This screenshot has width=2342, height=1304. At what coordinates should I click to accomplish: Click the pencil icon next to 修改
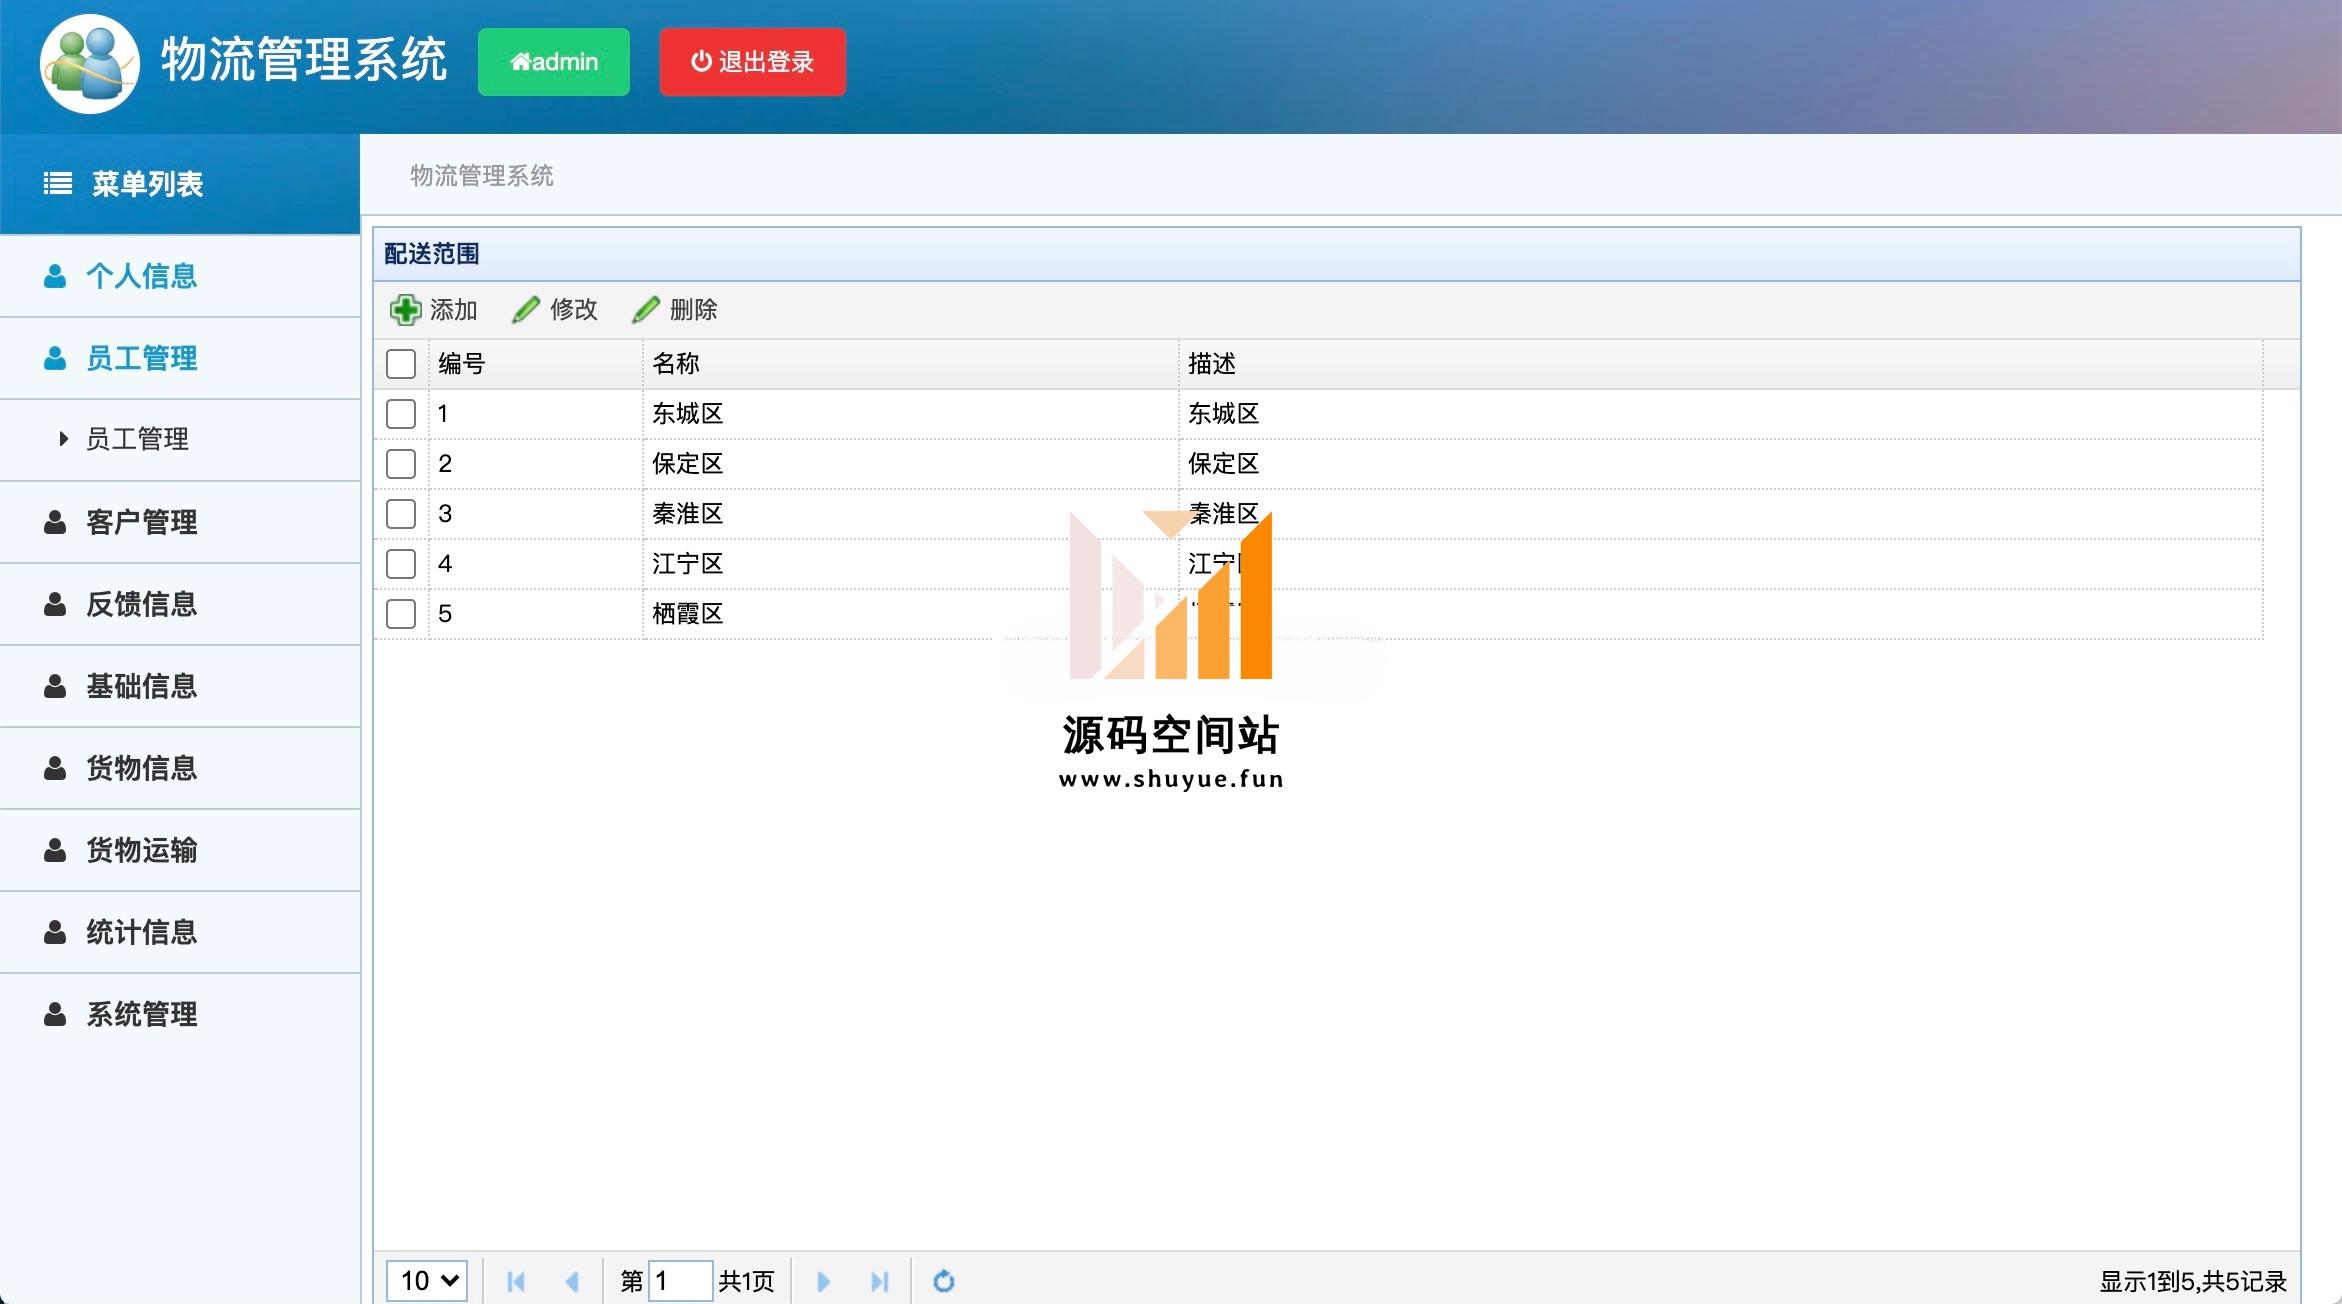click(x=526, y=310)
